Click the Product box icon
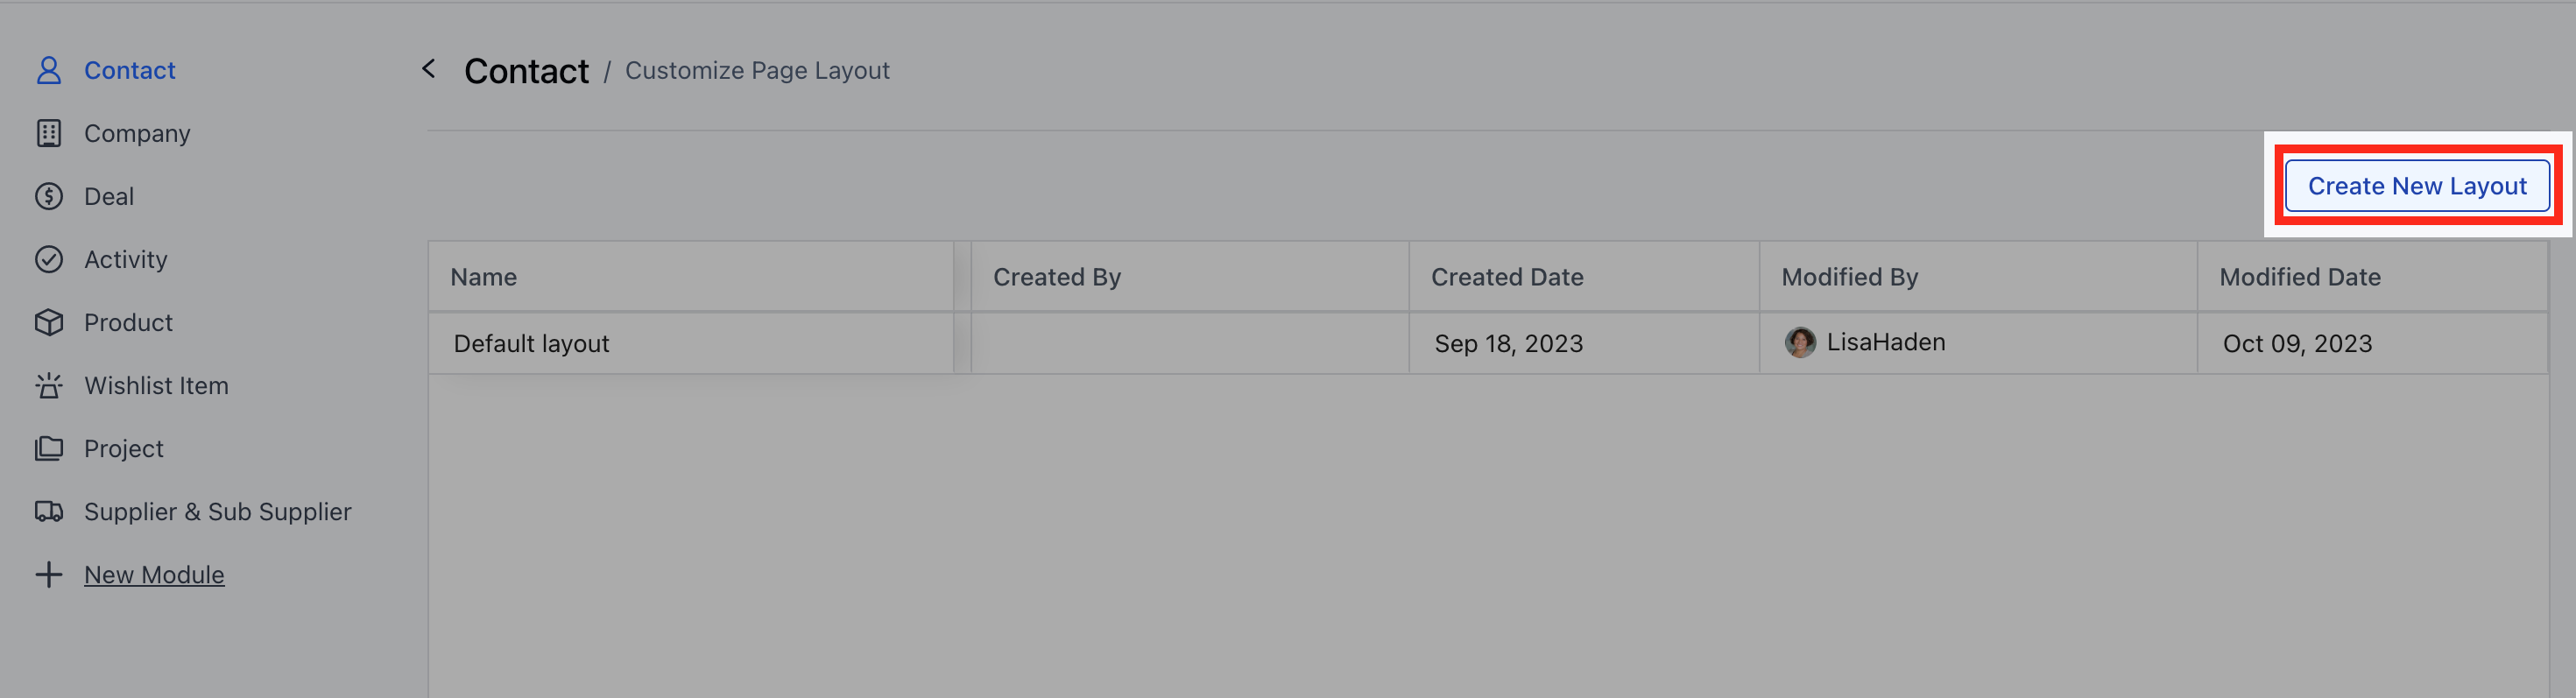2576x698 pixels. (x=49, y=321)
